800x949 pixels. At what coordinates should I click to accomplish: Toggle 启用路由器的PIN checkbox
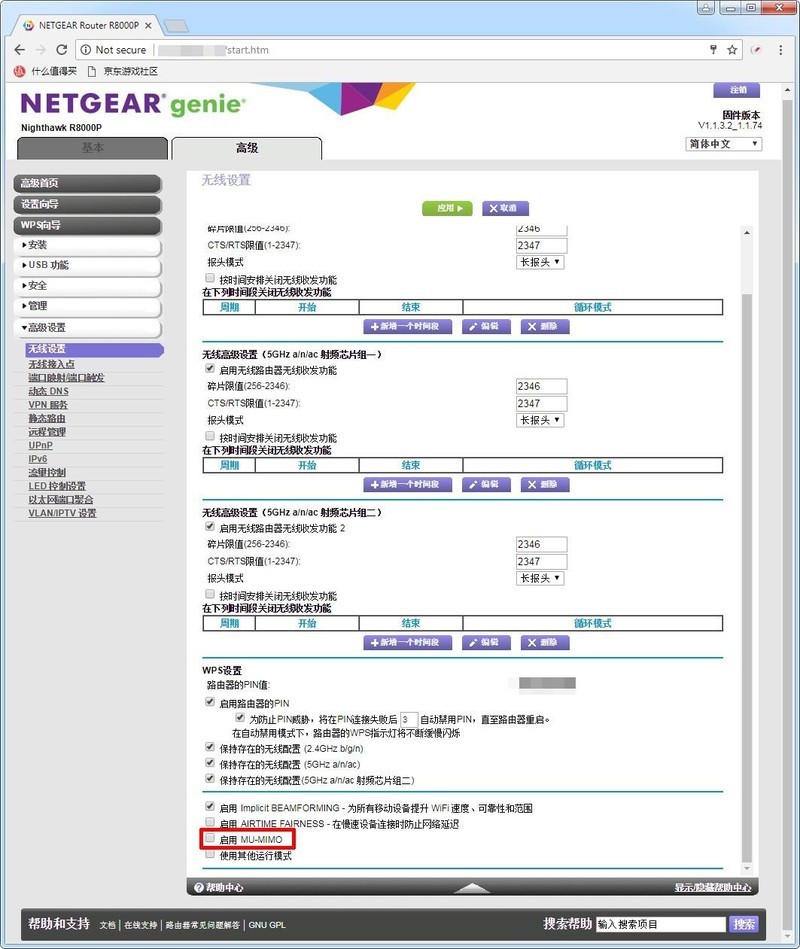click(x=210, y=701)
